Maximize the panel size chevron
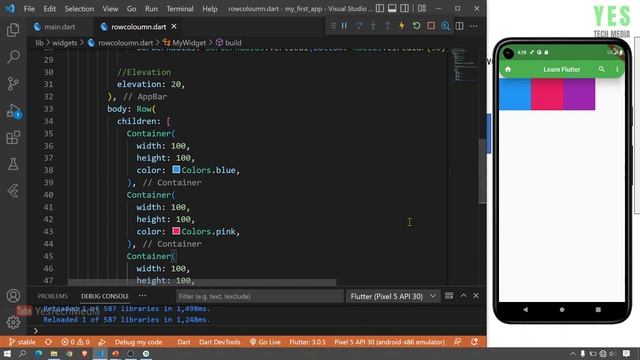Viewport: 640px width, 360px height. point(463,296)
